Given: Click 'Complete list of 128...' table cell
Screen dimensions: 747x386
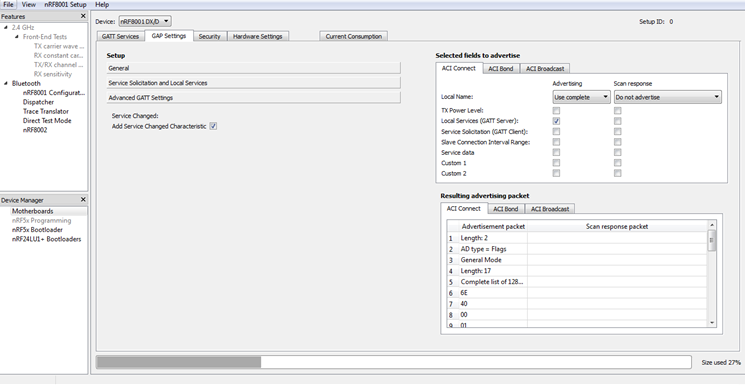Looking at the screenshot, I should tap(493, 282).
